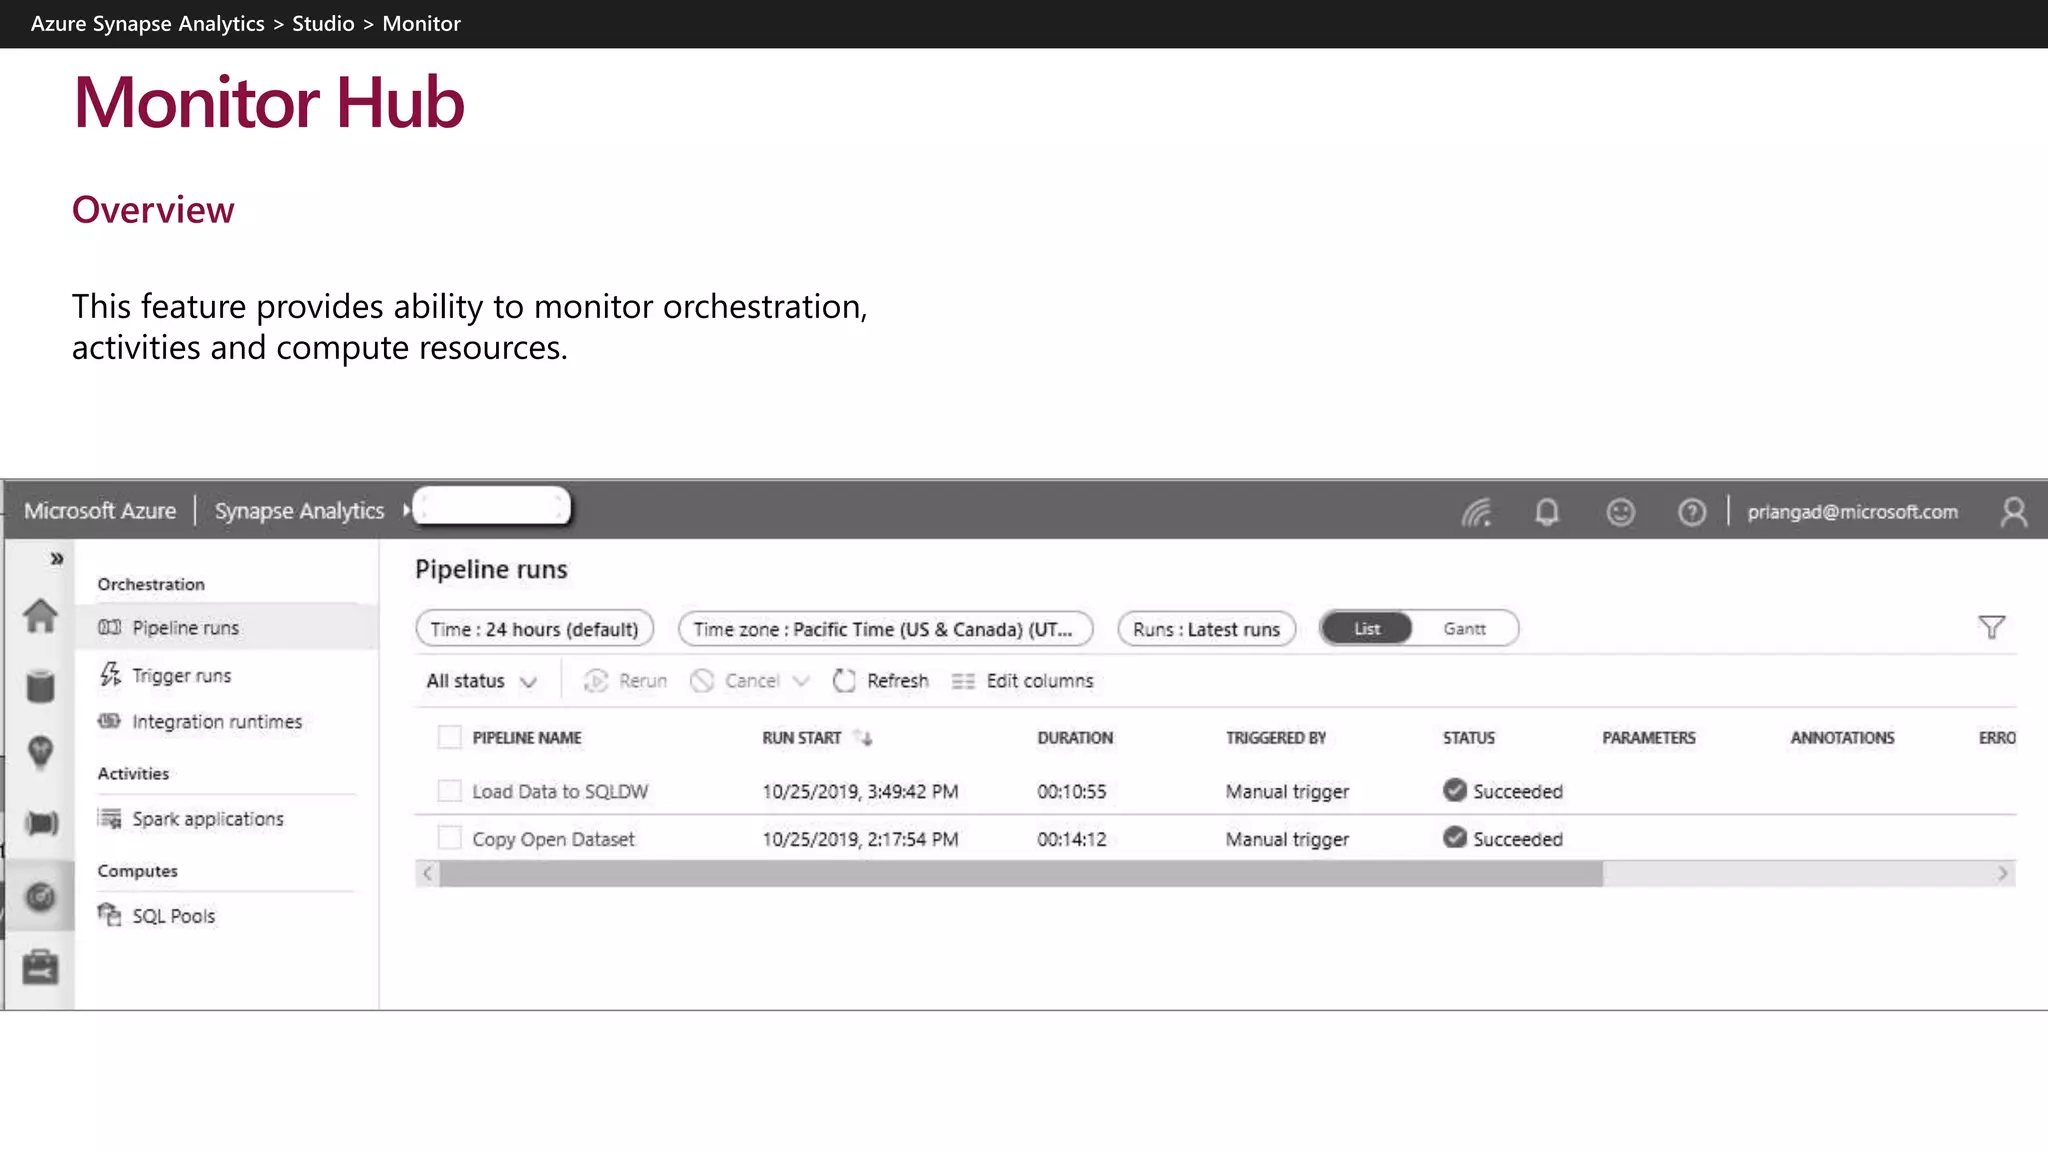Open the Home hub icon in sidebar
Viewport: 2048px width, 1152px height.
(x=40, y=616)
